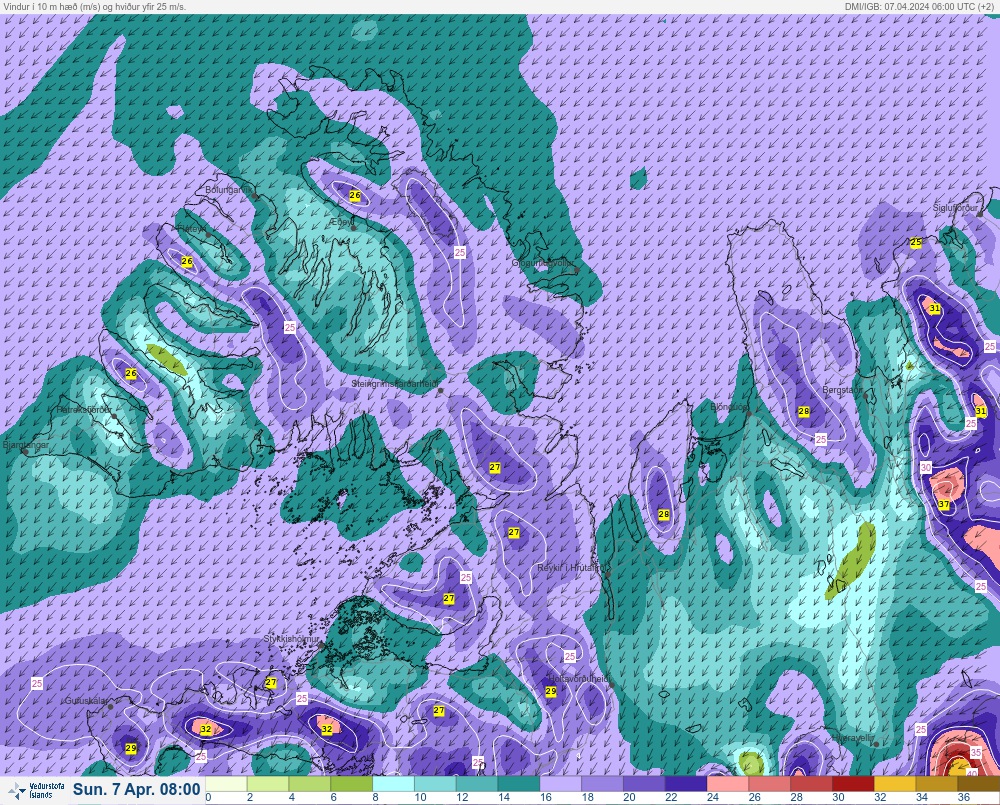
Task: Click the brown legend swatch above 36
Action: tap(978, 783)
